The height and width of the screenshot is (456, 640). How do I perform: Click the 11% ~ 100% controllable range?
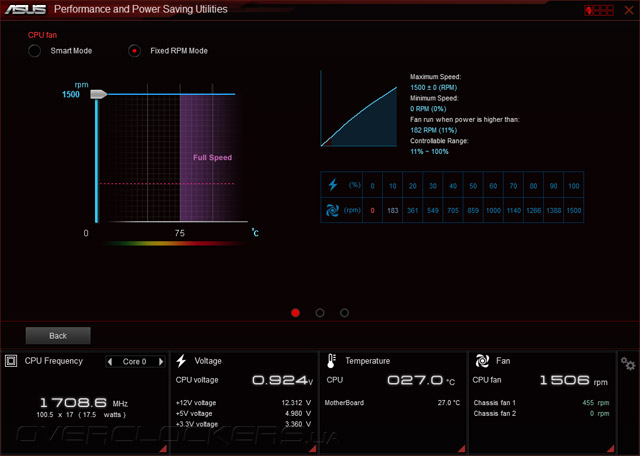tap(429, 151)
